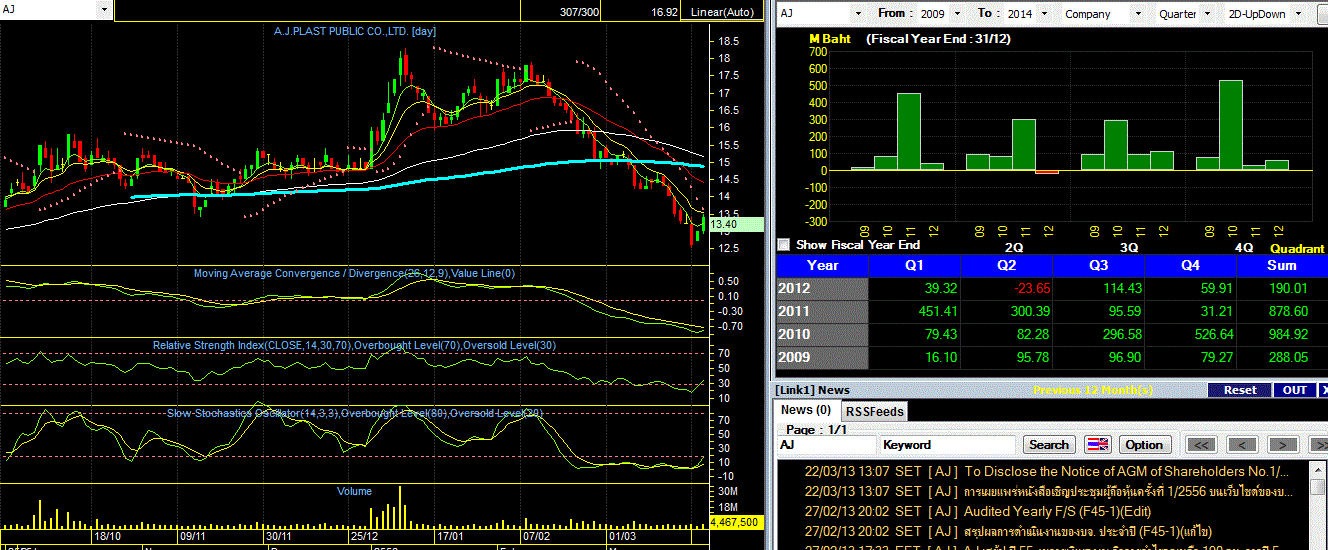Viewport: 1328px width, 550px height.
Task: Click the Q1 column header
Action: [914, 266]
